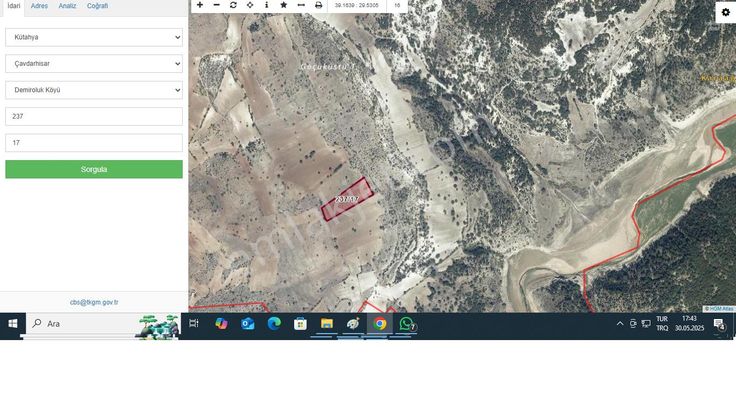This screenshot has width=736, height=414.
Task: Zoom in with the plus tool
Action: point(200,5)
